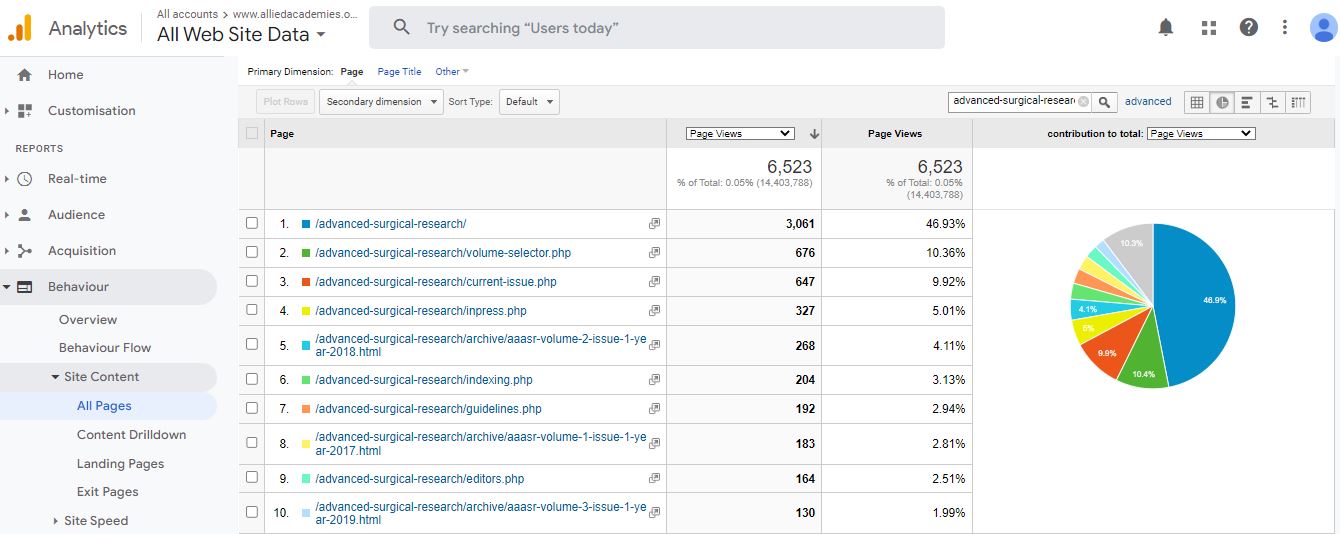Switch to data table view icon

[x=1196, y=102]
